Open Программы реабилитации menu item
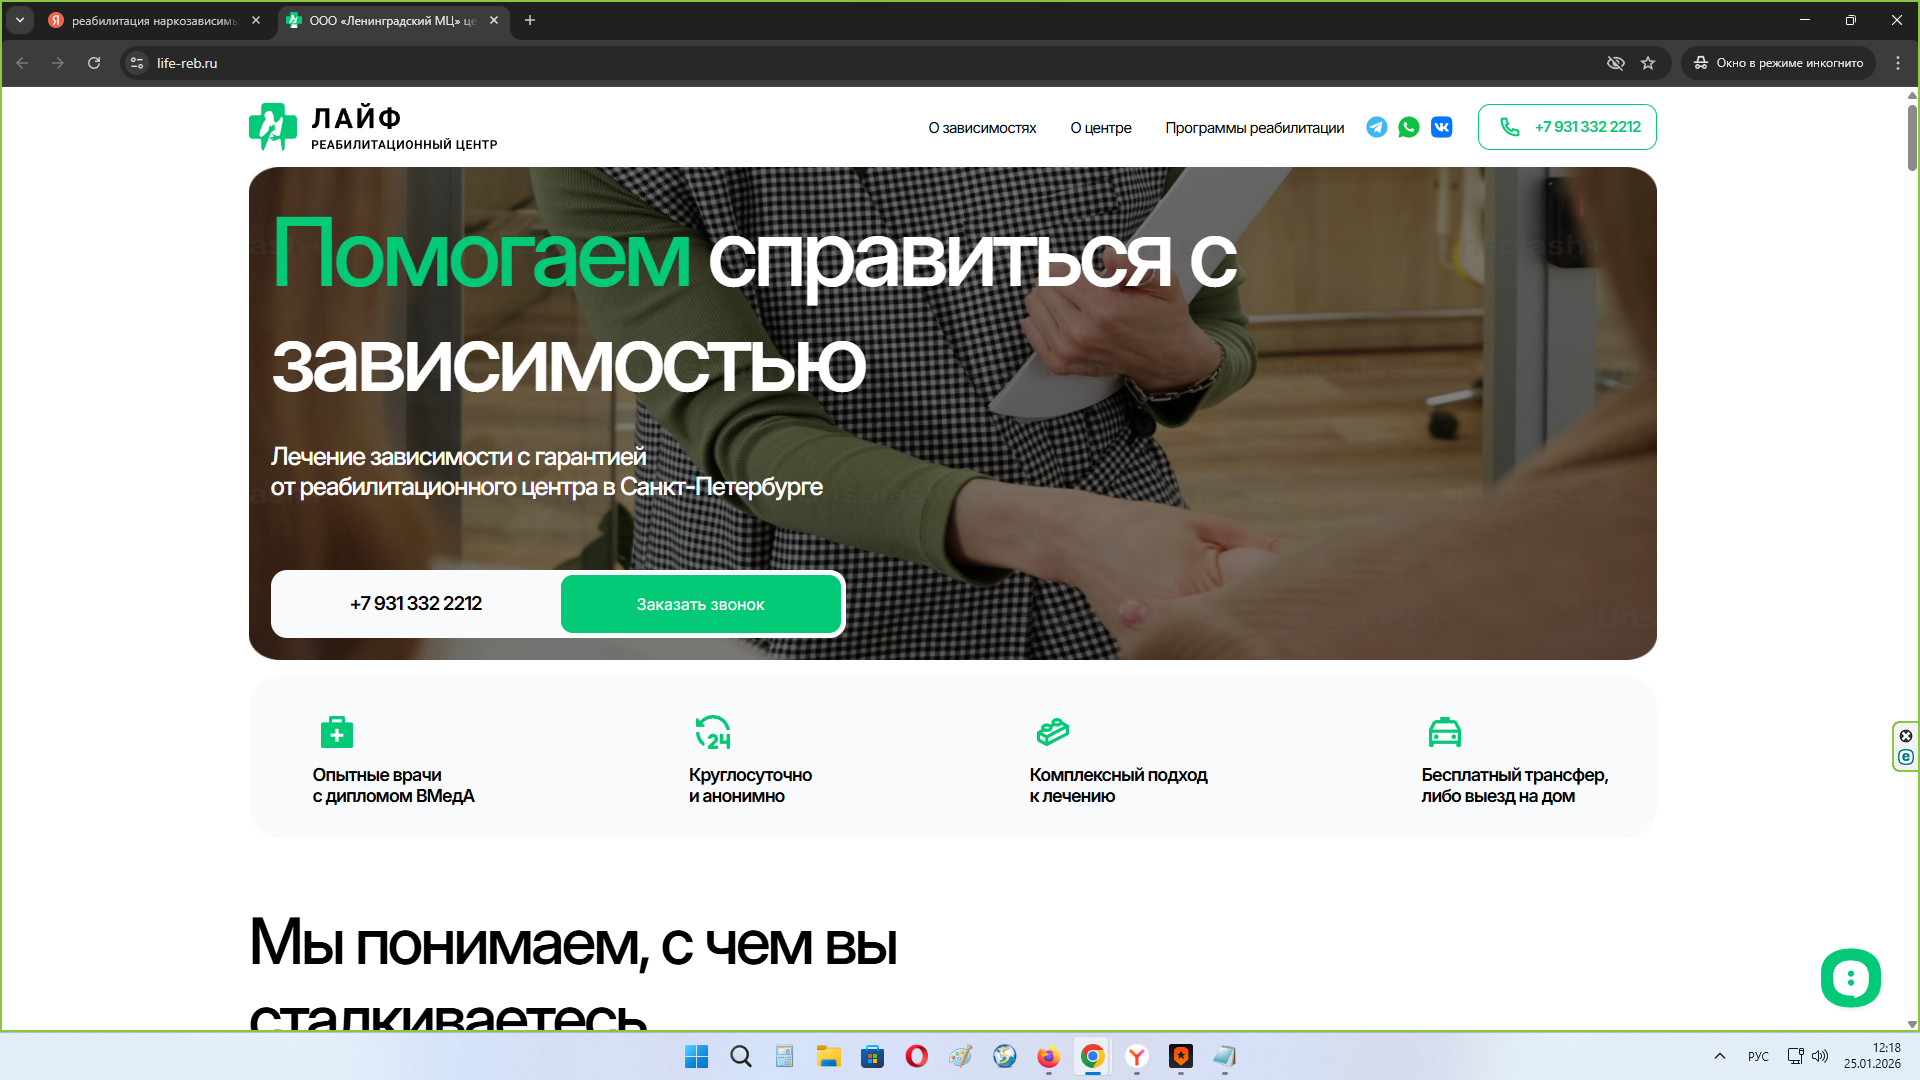Screen dimensions: 1920x1080 1254,128
